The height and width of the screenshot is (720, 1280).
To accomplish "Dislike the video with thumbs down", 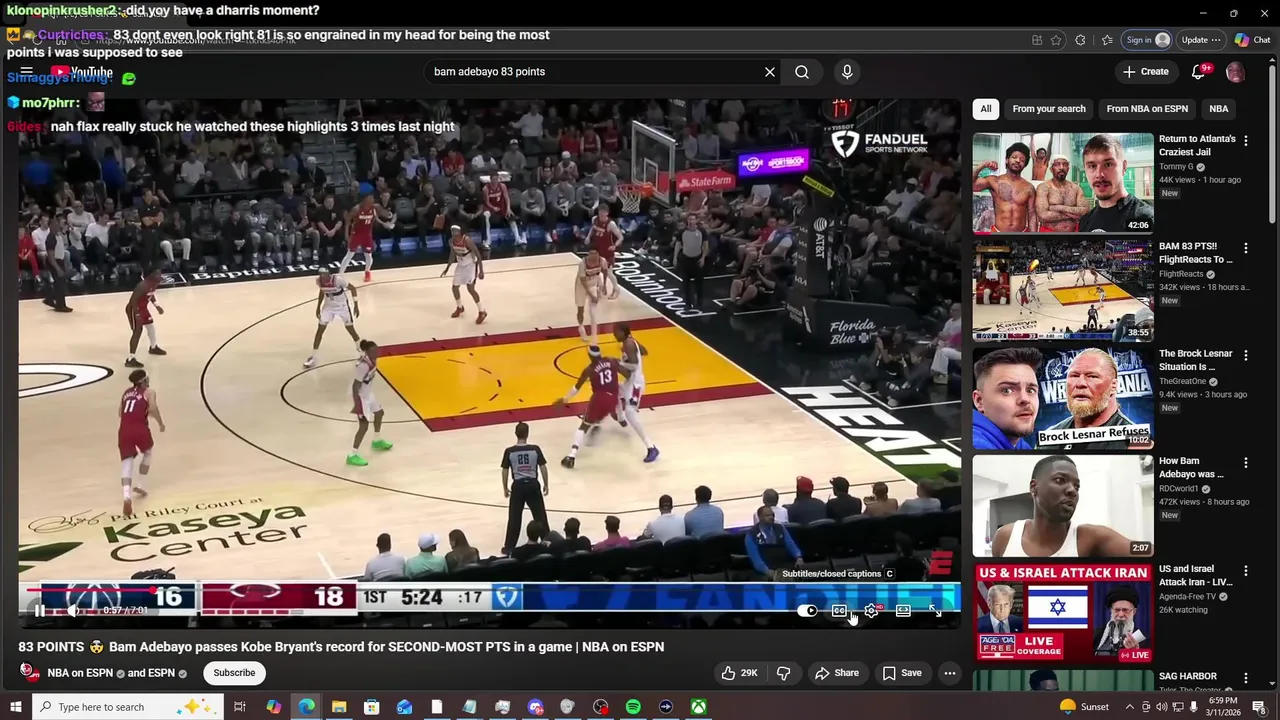I will tap(783, 673).
